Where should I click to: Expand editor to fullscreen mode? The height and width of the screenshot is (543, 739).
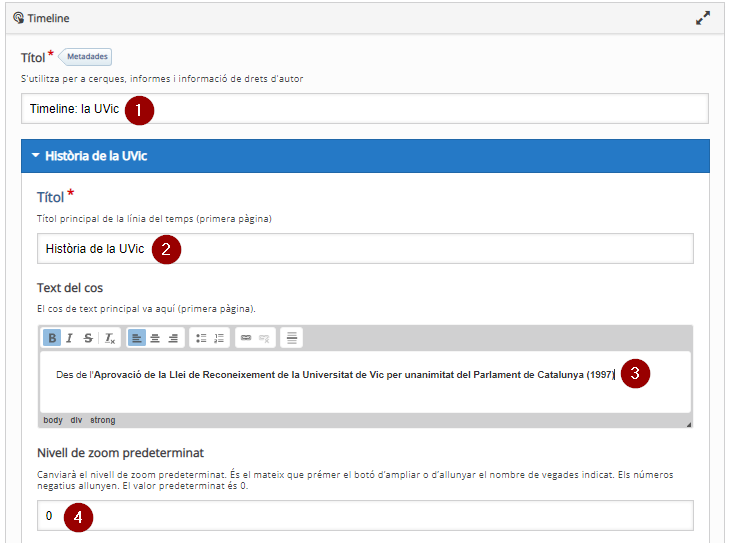pyautogui.click(x=703, y=18)
